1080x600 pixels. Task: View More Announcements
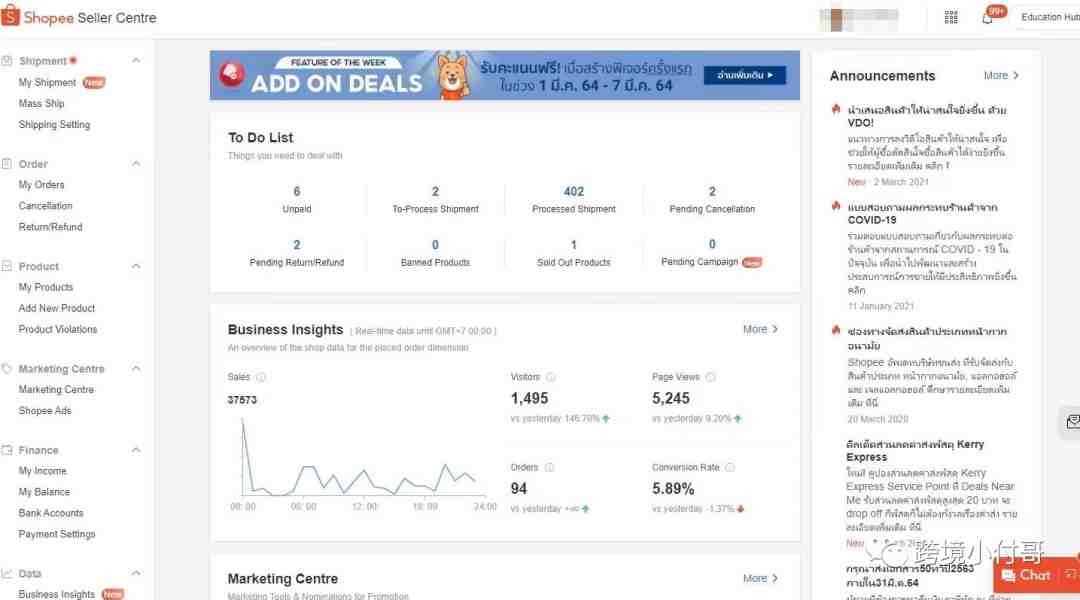point(1001,75)
